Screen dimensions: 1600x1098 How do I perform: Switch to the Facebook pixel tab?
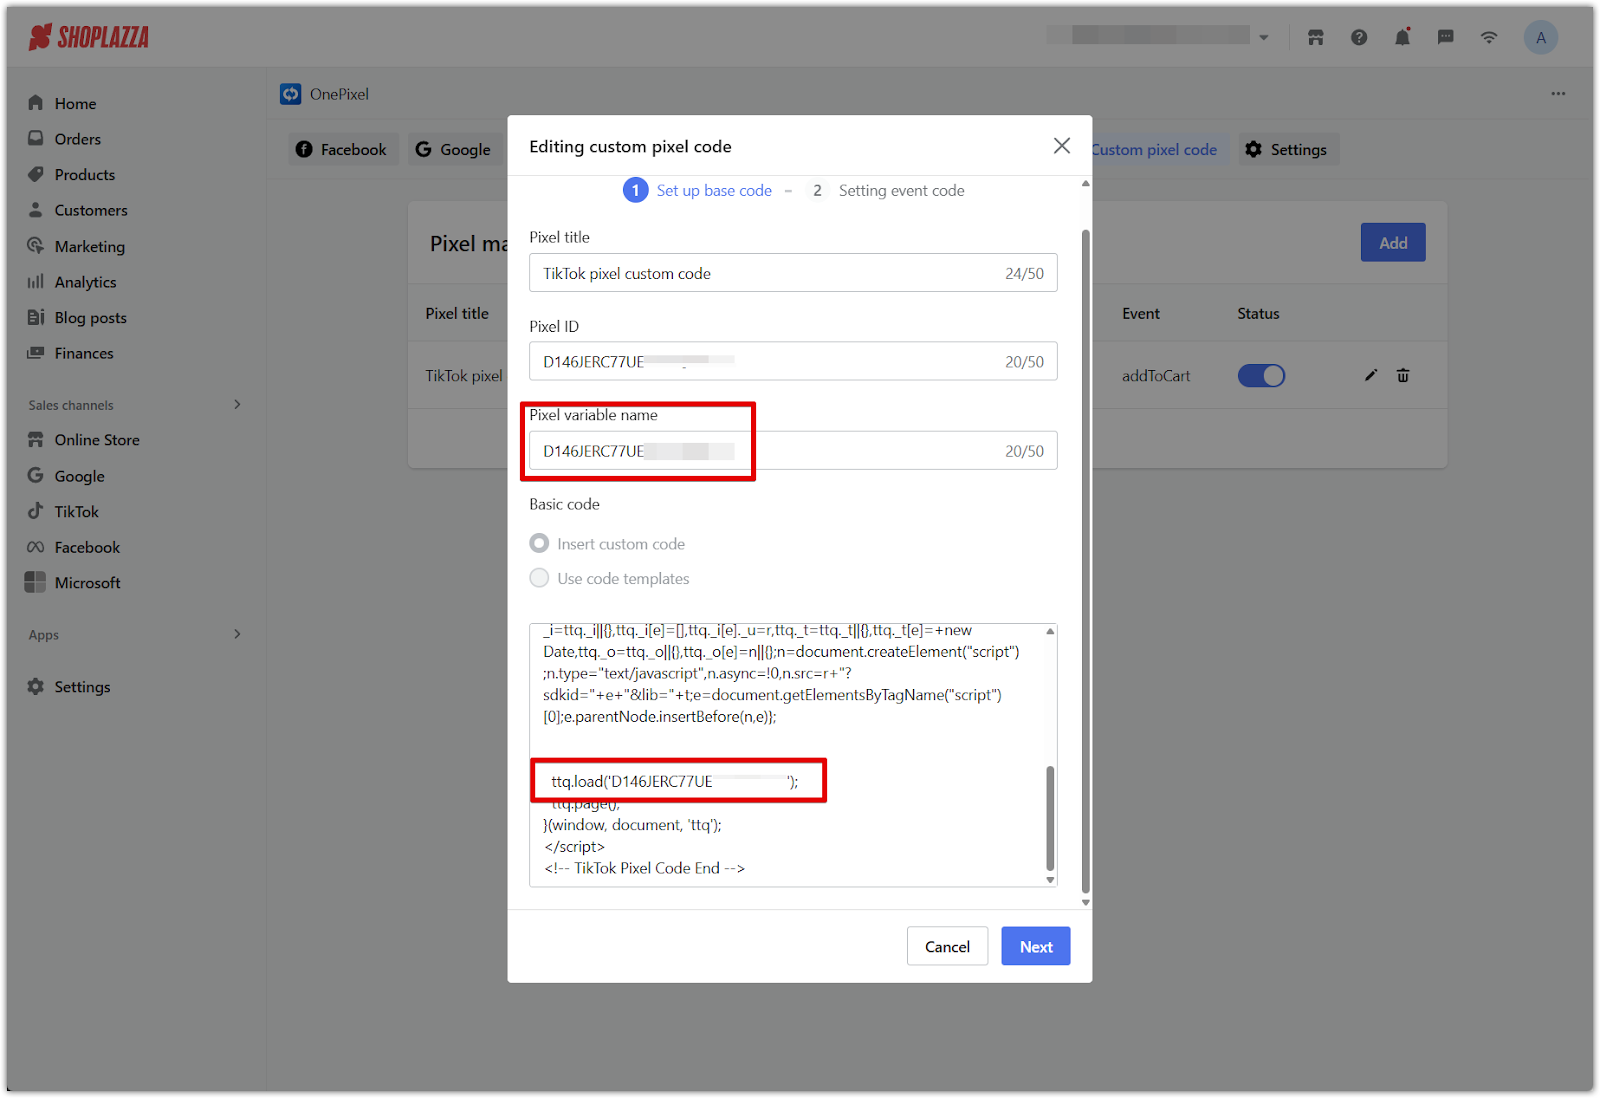[x=342, y=150]
